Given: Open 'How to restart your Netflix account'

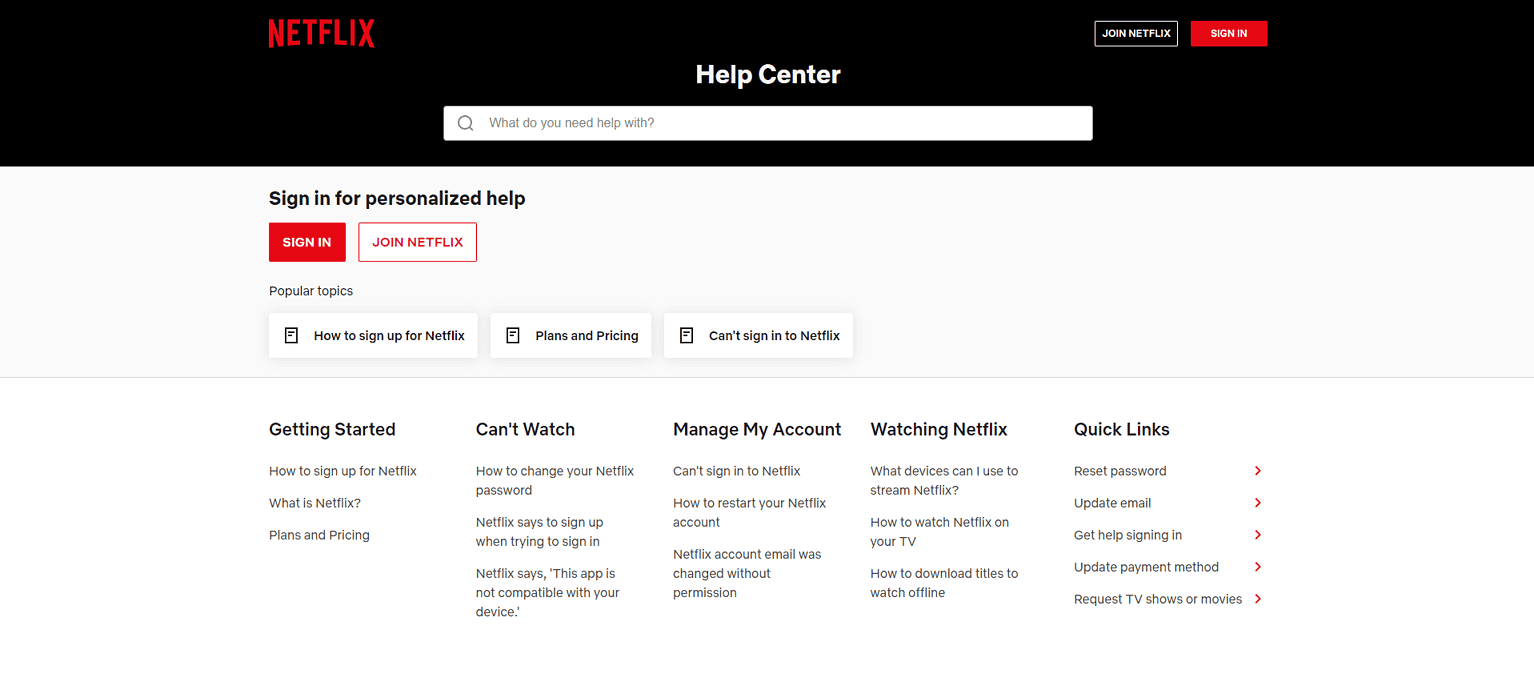Looking at the screenshot, I should coord(749,512).
